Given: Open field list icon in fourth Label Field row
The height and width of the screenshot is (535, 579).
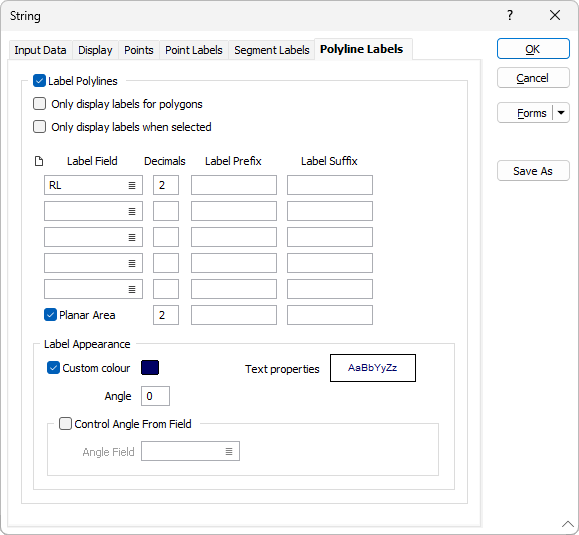Looking at the screenshot, I should [x=132, y=263].
